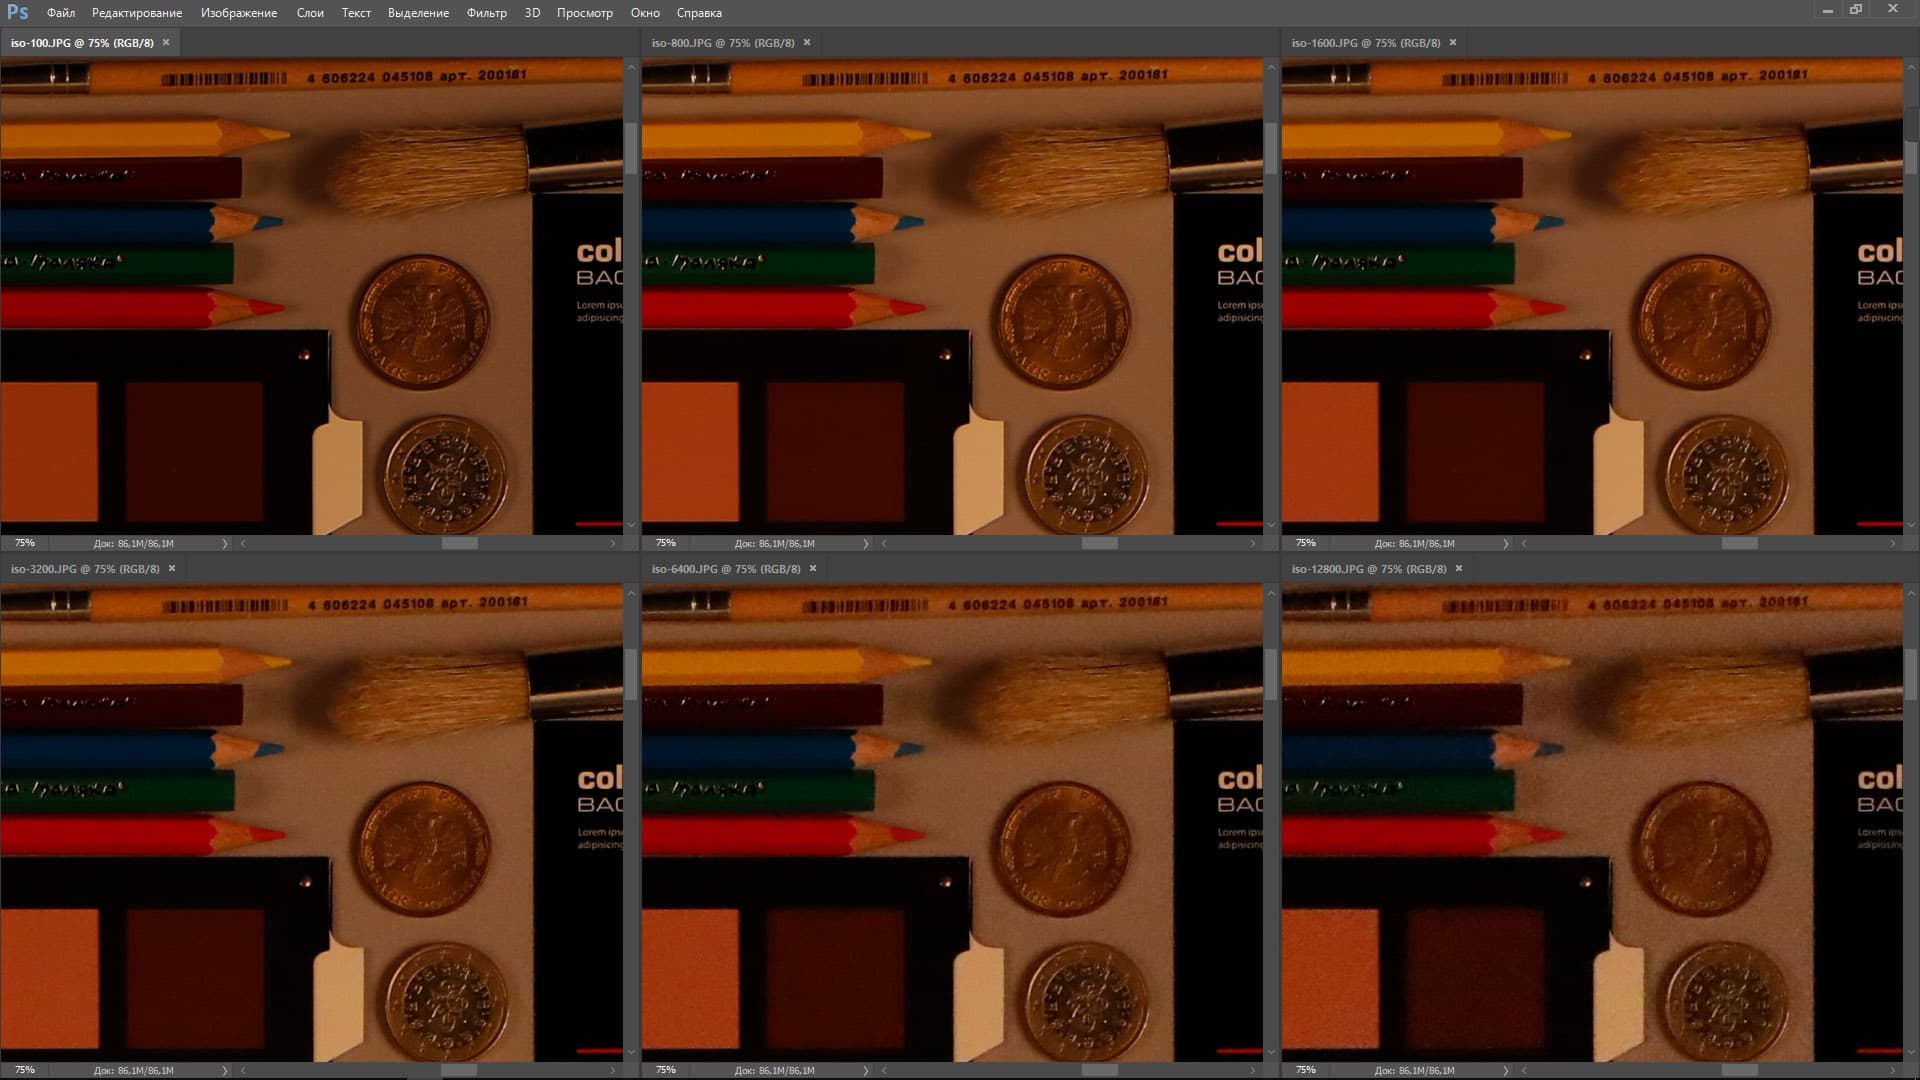
Task: Click scroll-left arrow in iso-800.JPG window
Action: [x=884, y=543]
